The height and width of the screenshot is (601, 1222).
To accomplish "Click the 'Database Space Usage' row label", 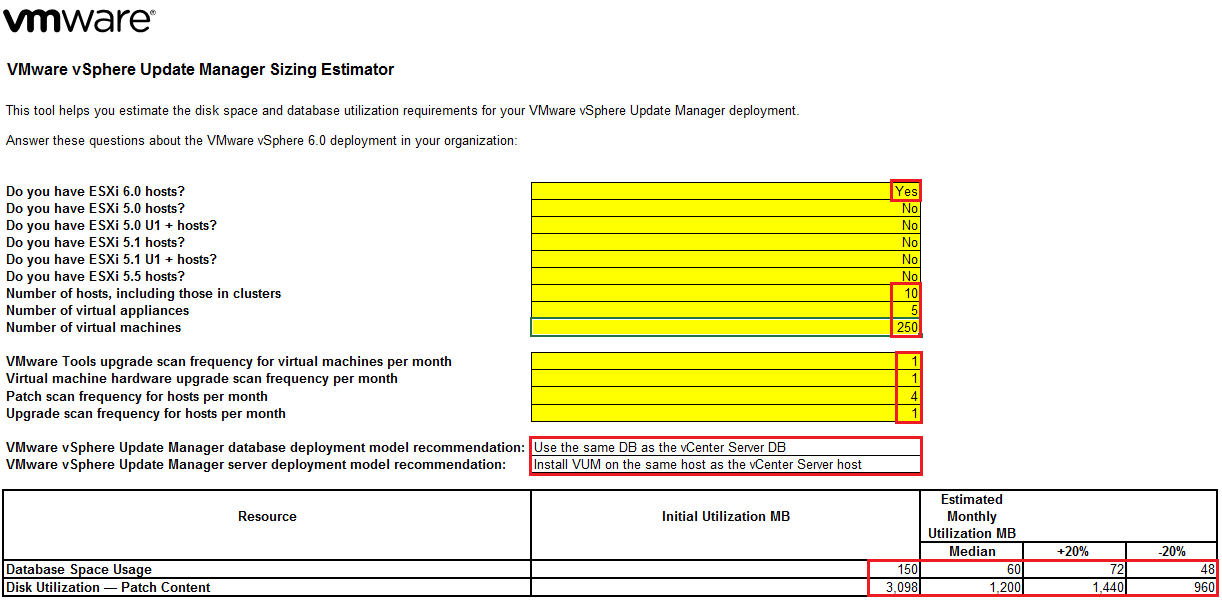I will (x=79, y=569).
